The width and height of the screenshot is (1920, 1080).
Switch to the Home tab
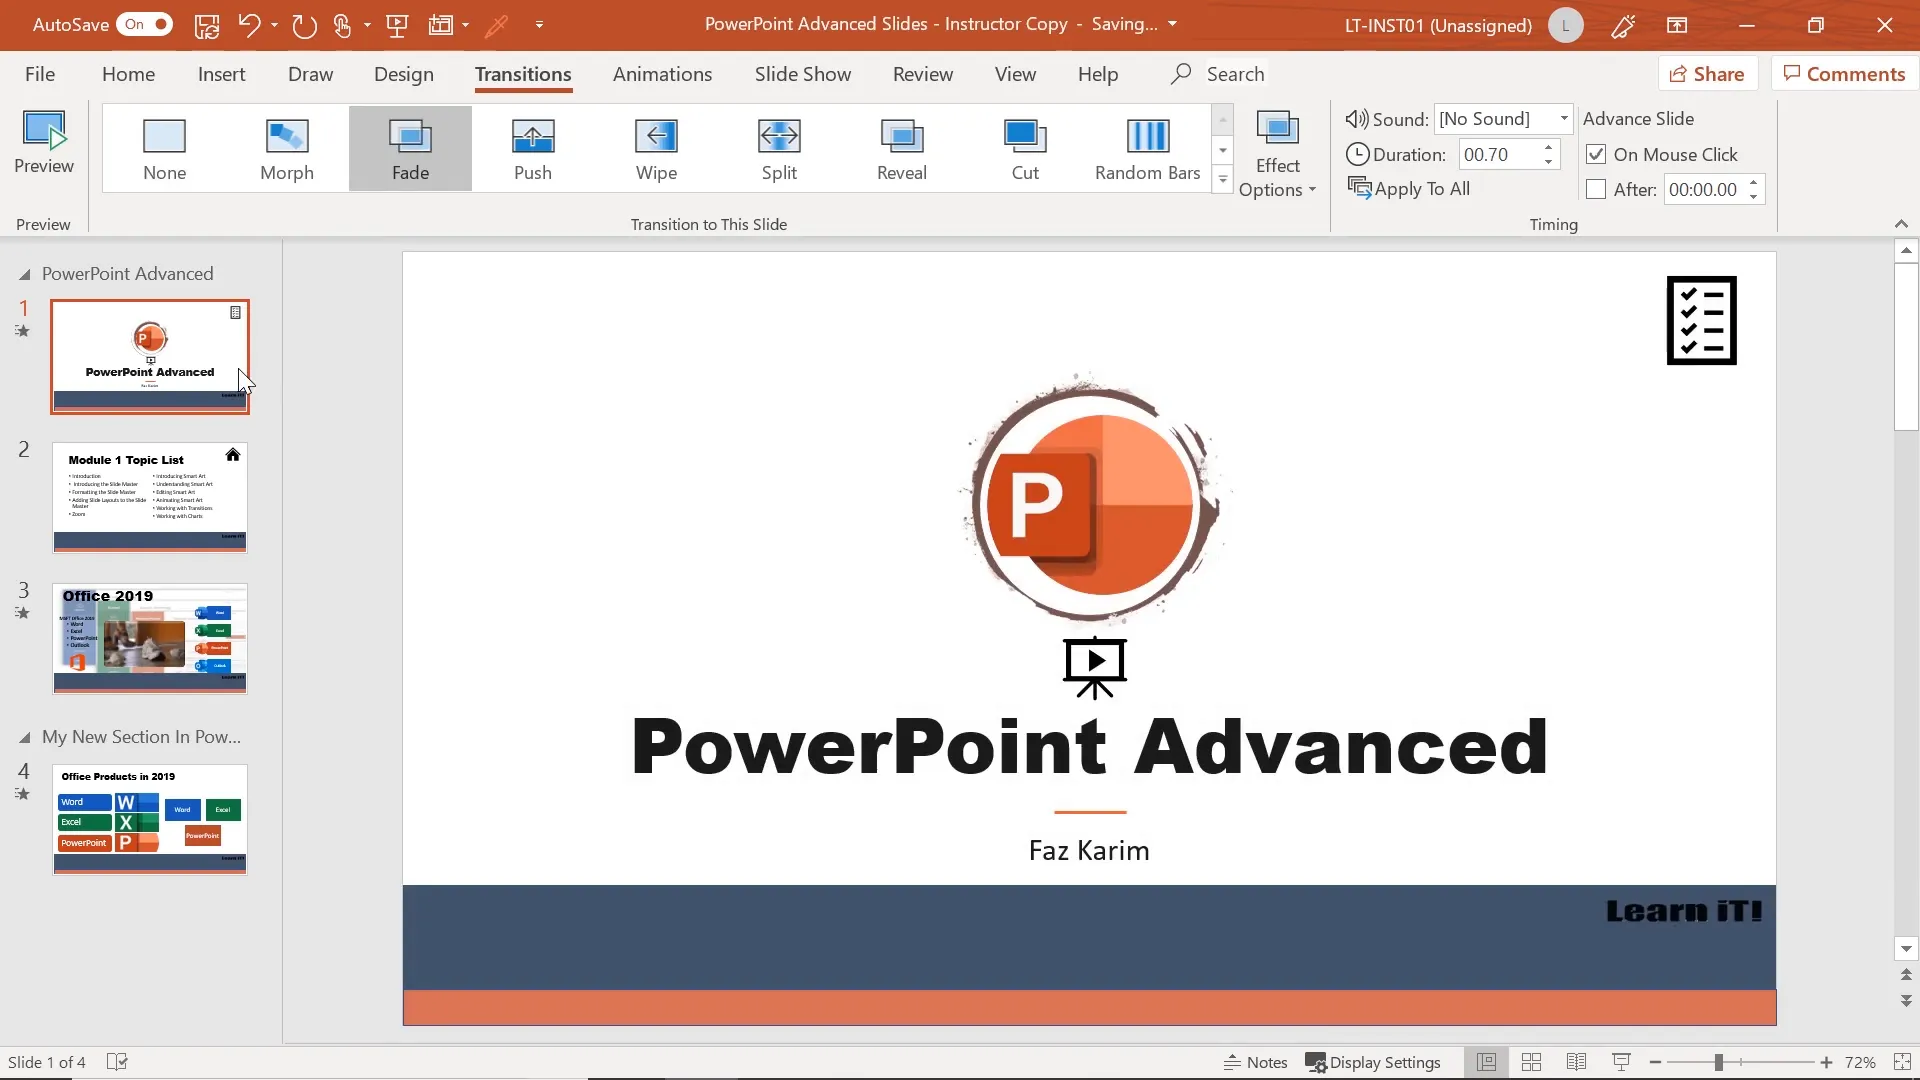[128, 74]
